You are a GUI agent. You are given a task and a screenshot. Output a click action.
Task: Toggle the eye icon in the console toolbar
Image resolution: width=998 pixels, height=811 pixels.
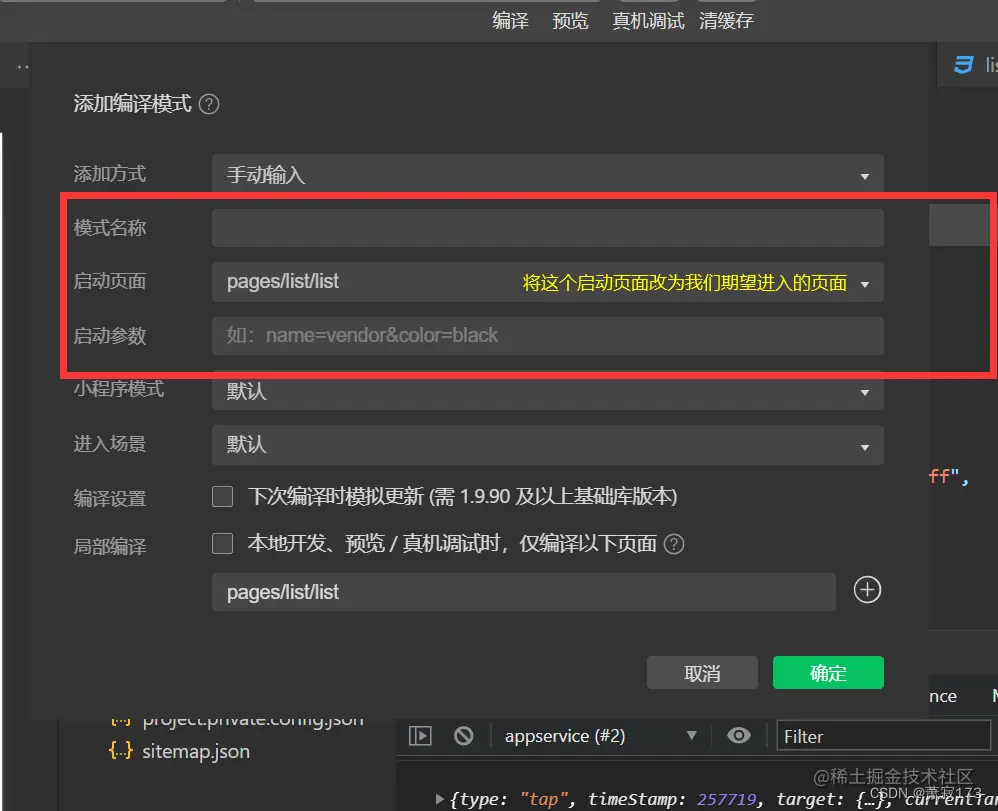click(x=739, y=735)
